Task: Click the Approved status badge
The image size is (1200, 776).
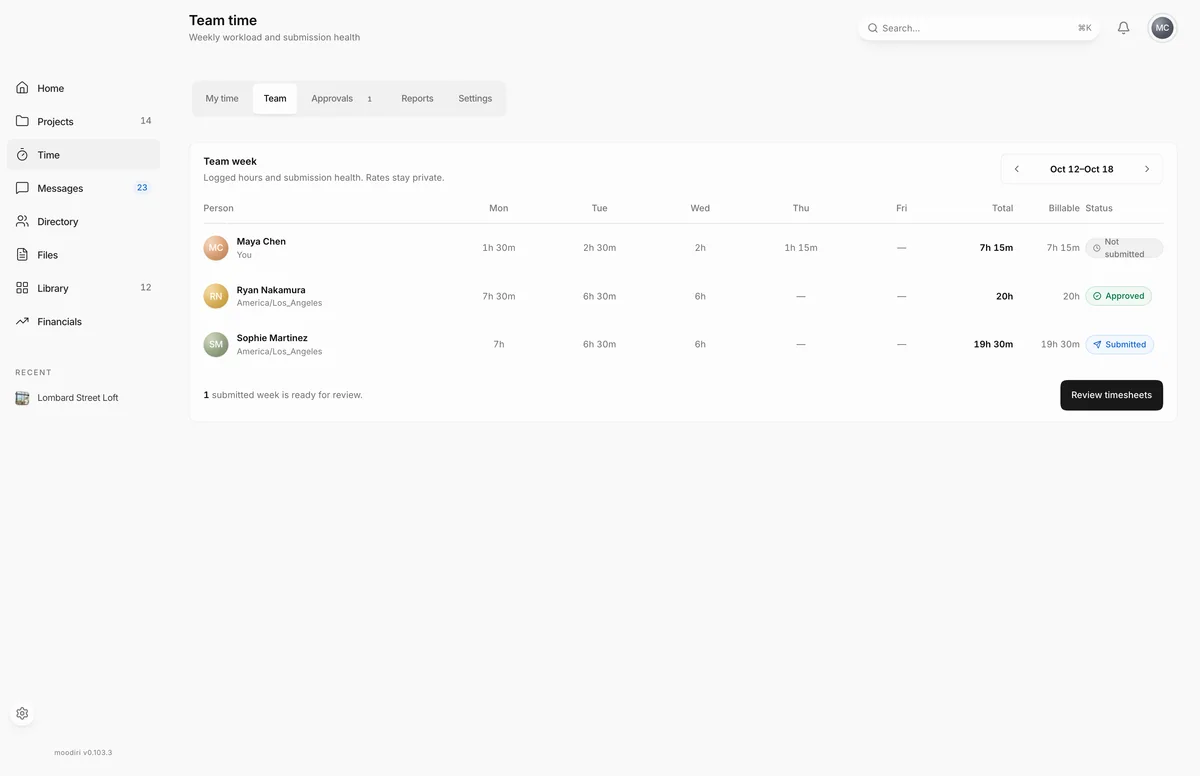Action: point(1118,296)
